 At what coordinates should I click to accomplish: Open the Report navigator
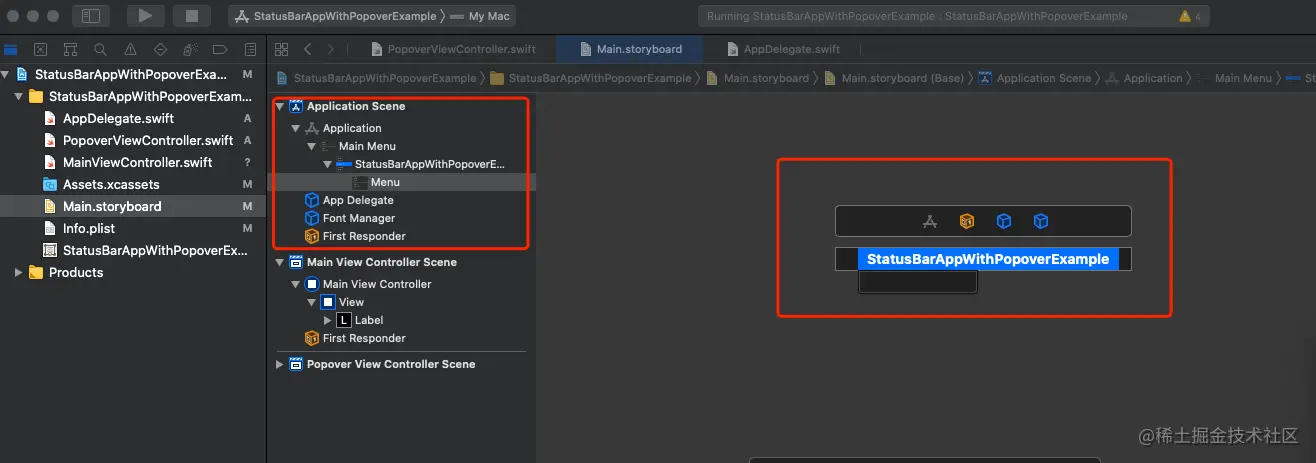coord(250,49)
